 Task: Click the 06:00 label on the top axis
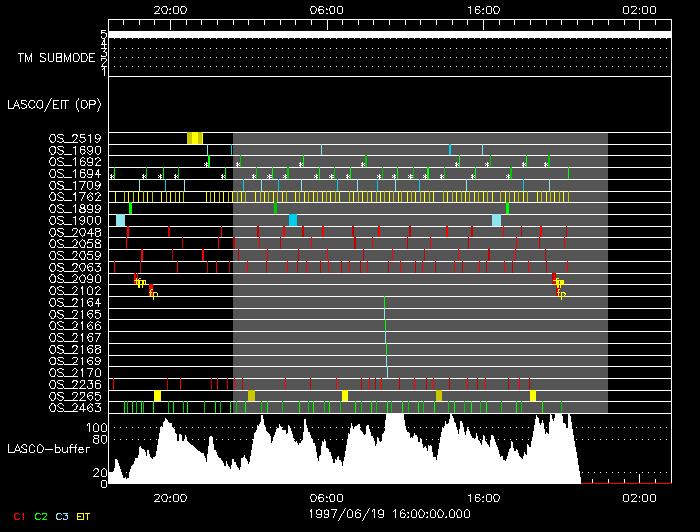pos(327,10)
